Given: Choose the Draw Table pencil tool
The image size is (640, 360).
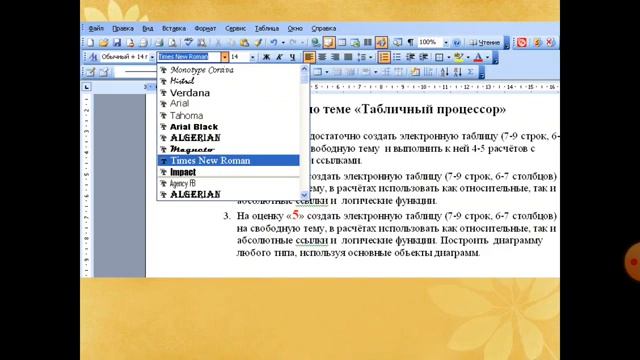Looking at the screenshot, I should pyautogui.click(x=91, y=72).
